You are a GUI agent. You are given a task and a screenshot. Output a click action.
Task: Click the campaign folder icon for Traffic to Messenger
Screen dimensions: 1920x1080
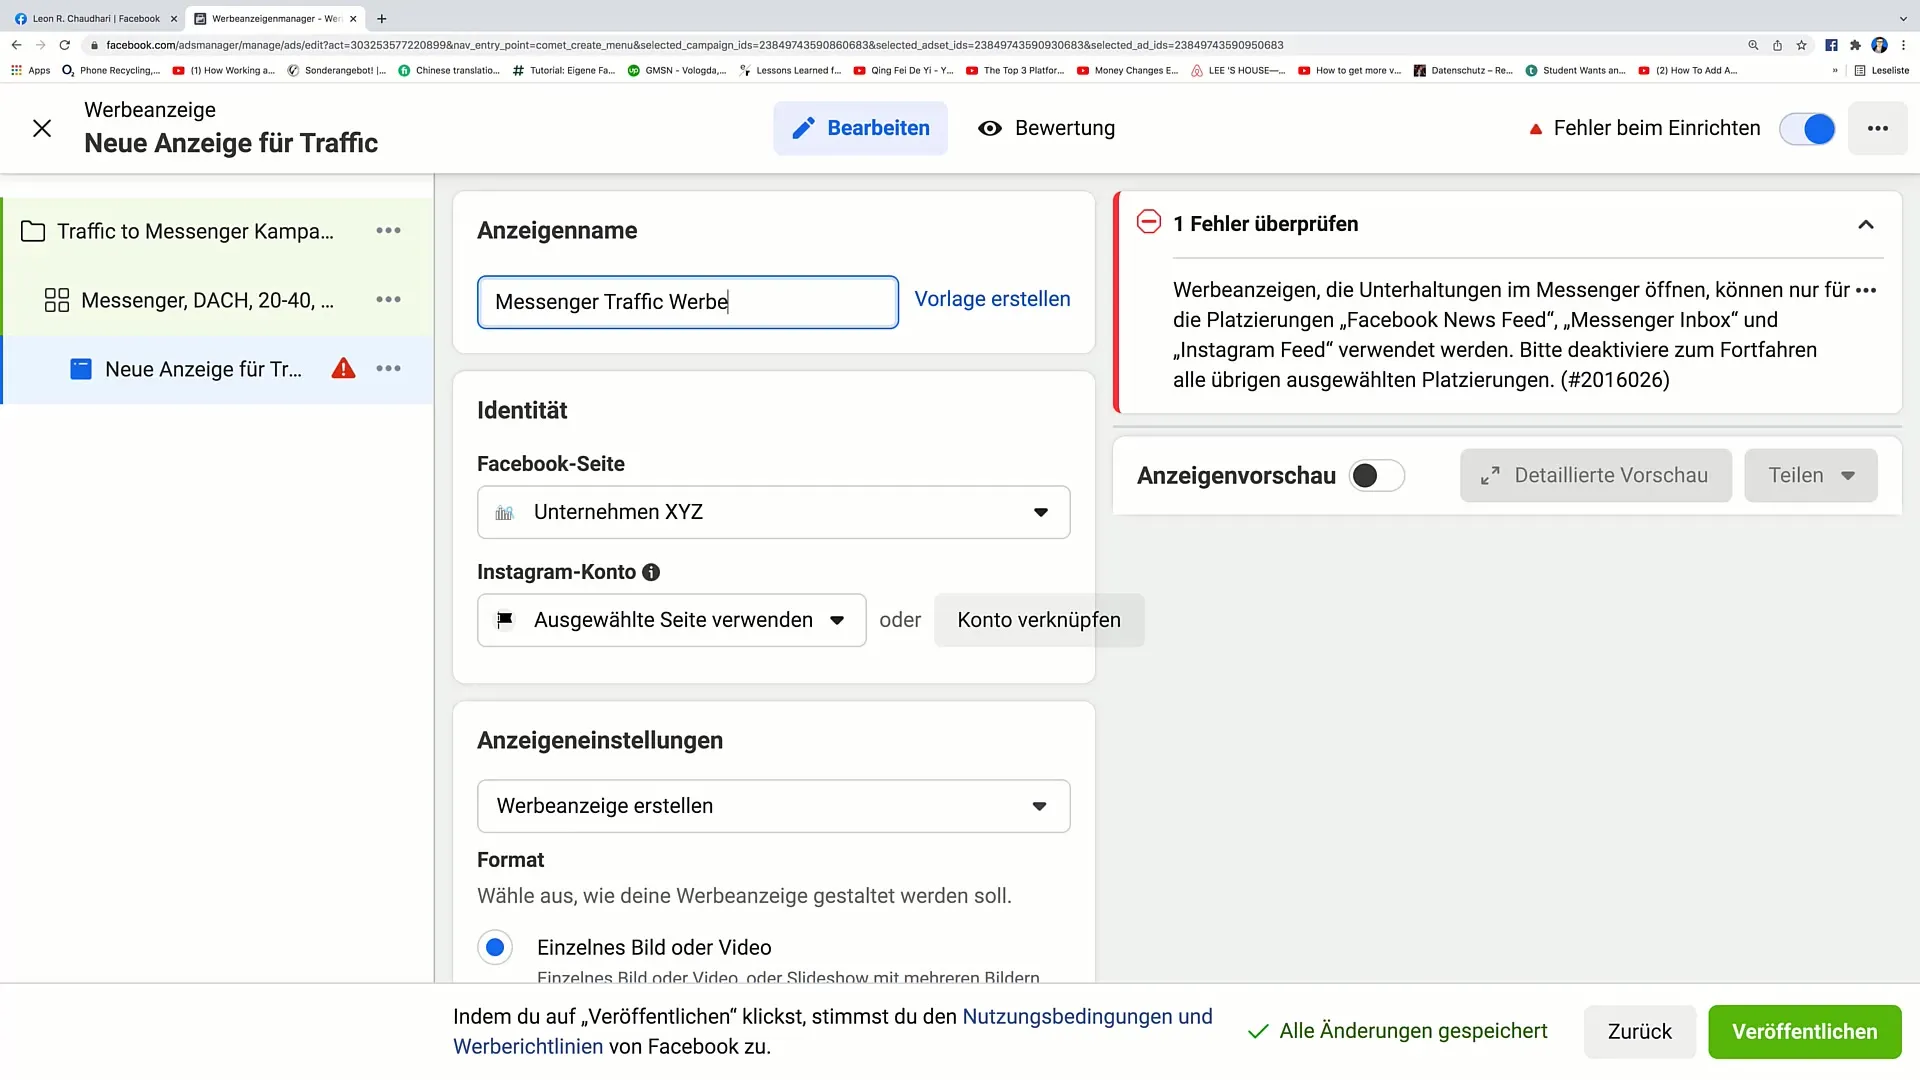(x=33, y=231)
